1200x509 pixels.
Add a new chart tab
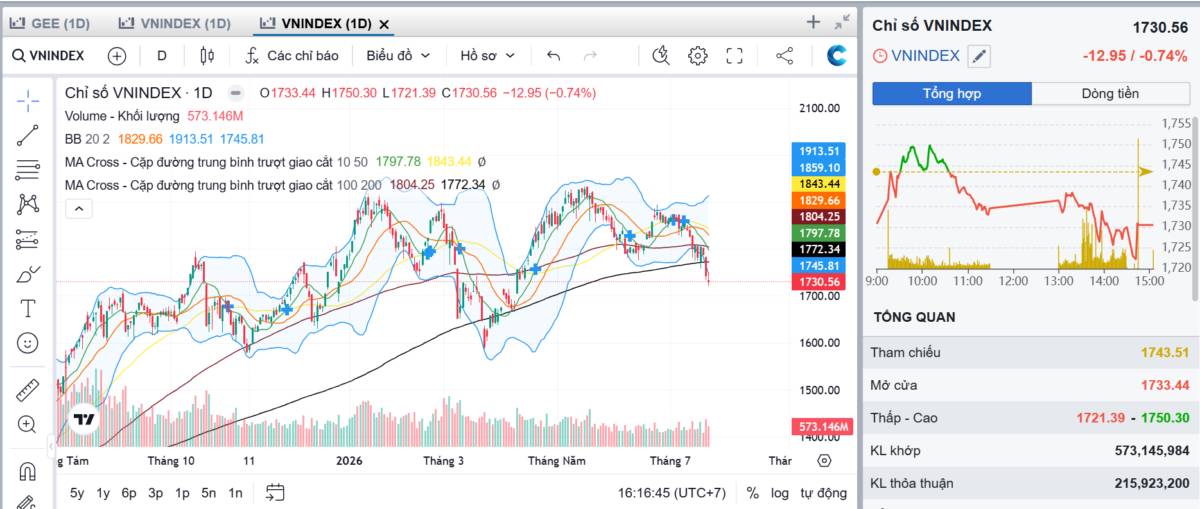(x=813, y=22)
